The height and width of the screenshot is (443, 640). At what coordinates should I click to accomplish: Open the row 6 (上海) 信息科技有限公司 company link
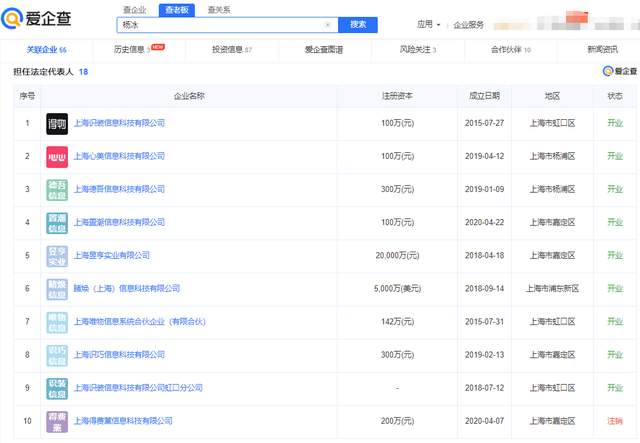127,289
